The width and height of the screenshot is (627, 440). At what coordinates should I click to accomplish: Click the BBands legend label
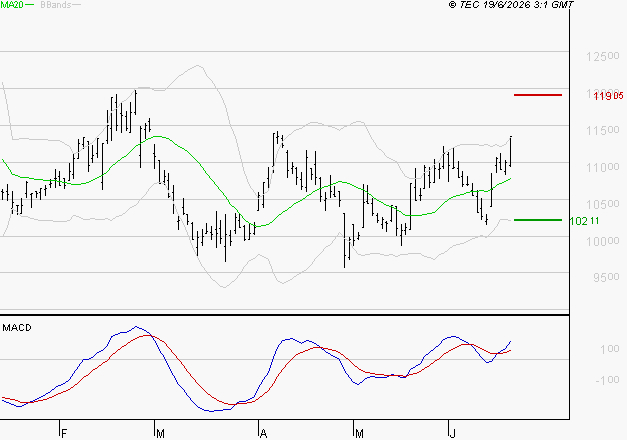pos(56,5)
